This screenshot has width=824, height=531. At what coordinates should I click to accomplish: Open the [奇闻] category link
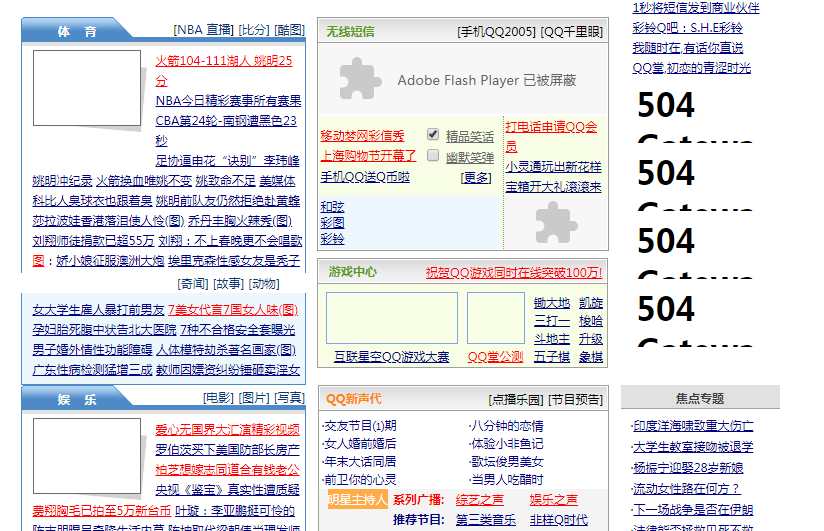tap(193, 284)
